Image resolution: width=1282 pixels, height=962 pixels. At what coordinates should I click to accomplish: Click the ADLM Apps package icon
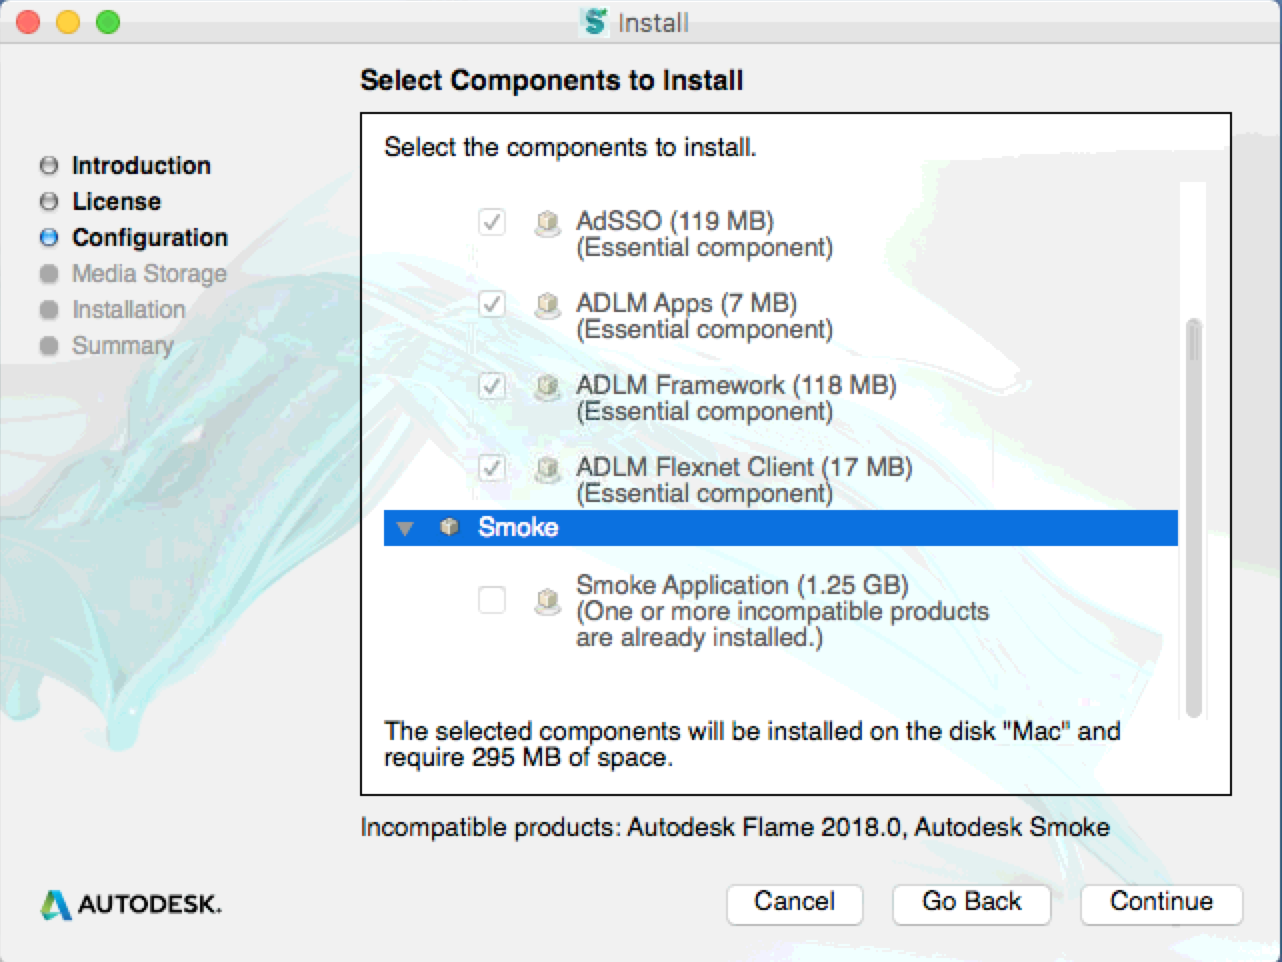click(x=547, y=304)
